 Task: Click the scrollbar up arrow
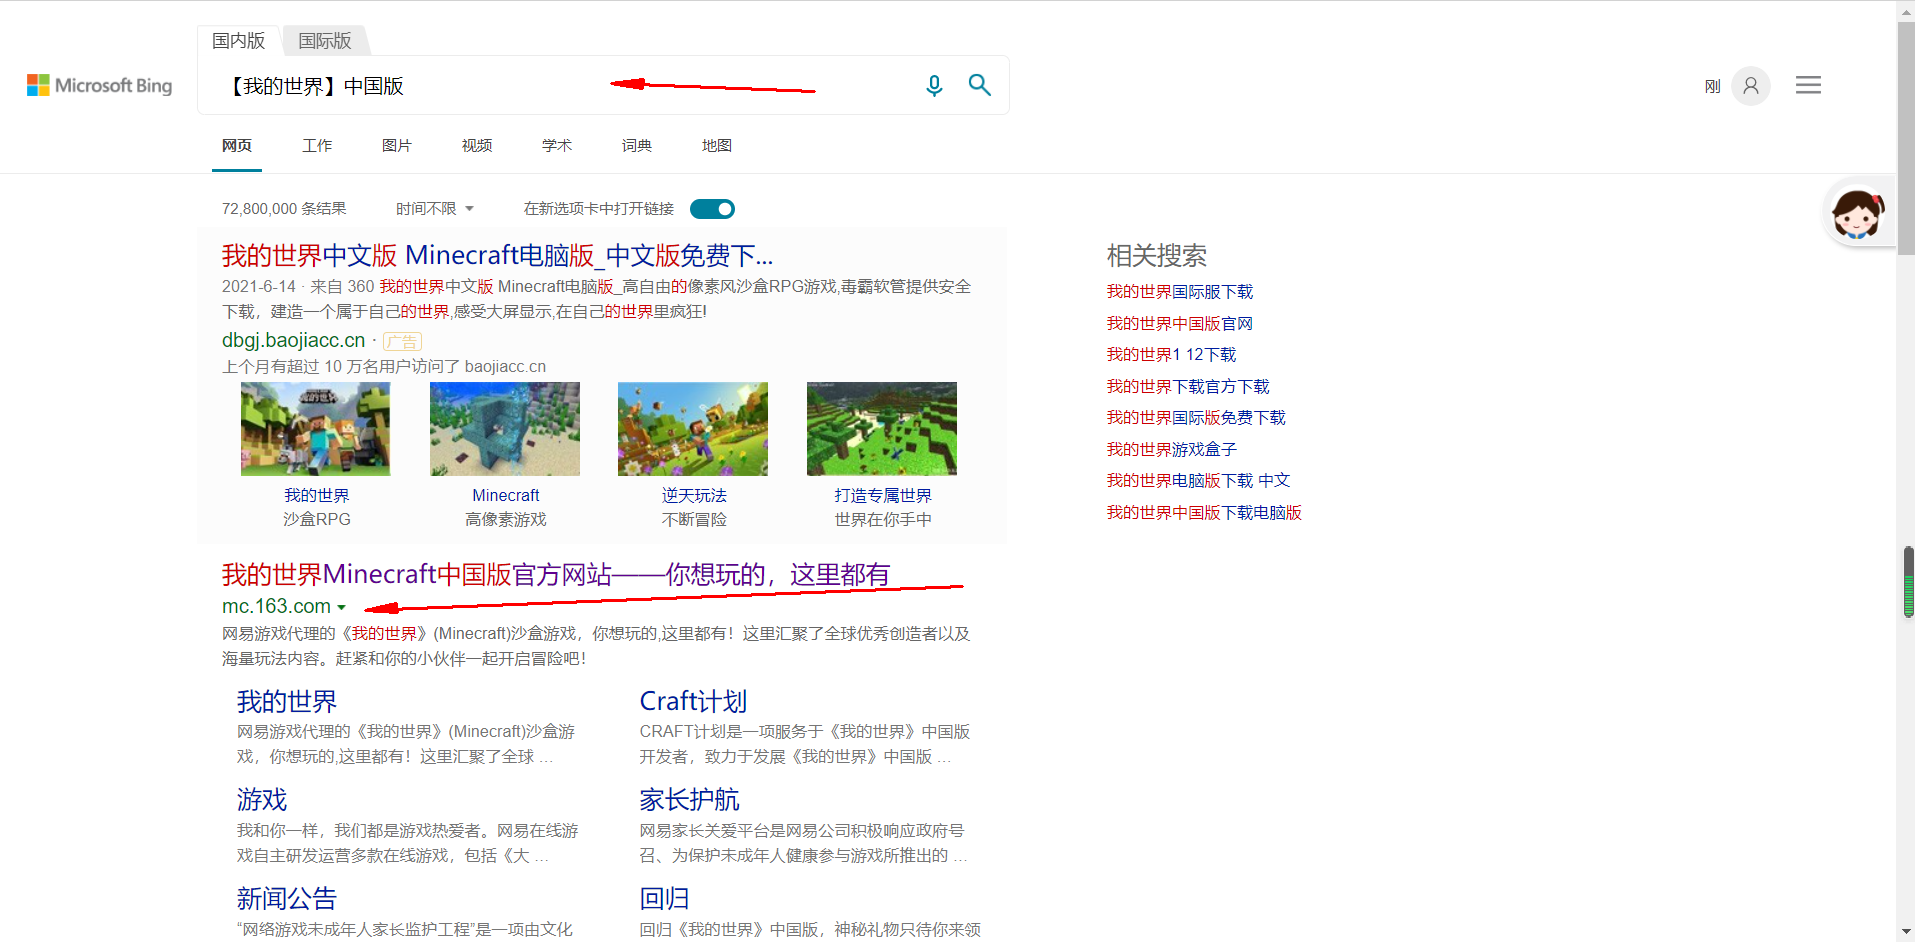click(x=1906, y=10)
